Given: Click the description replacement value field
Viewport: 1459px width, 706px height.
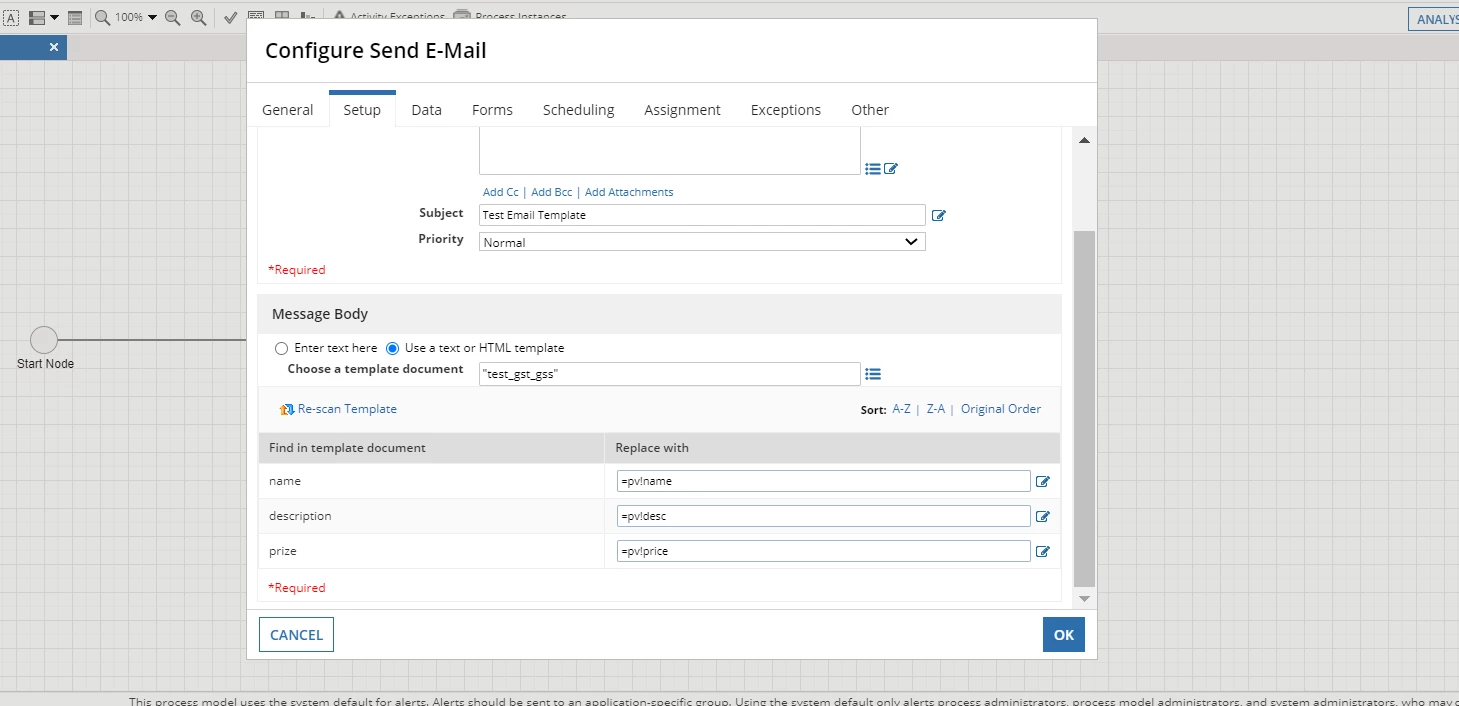Looking at the screenshot, I should coord(824,516).
